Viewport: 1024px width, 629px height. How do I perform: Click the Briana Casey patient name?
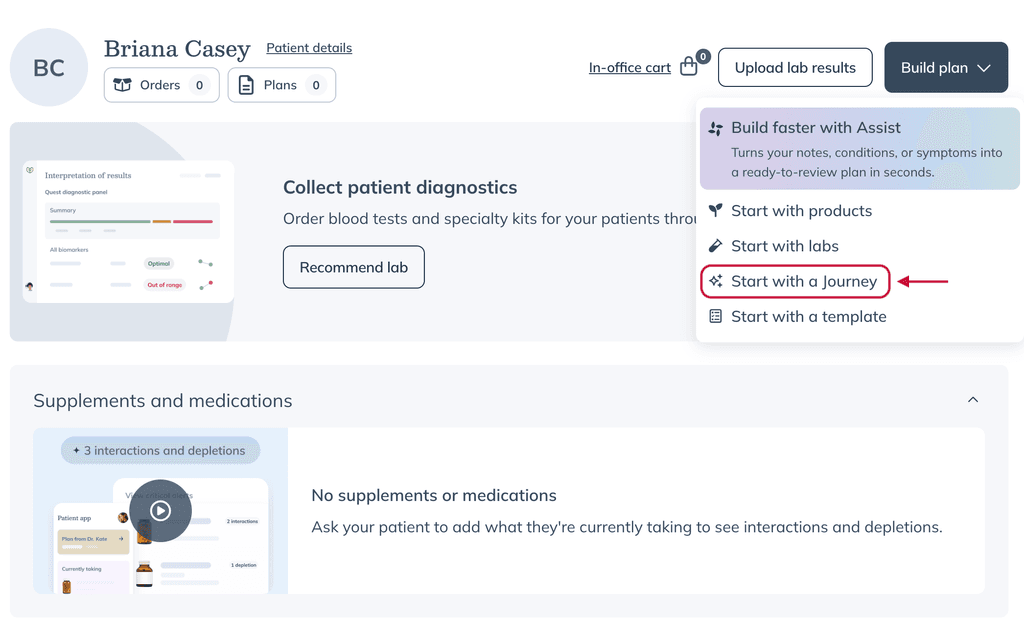(x=177, y=48)
